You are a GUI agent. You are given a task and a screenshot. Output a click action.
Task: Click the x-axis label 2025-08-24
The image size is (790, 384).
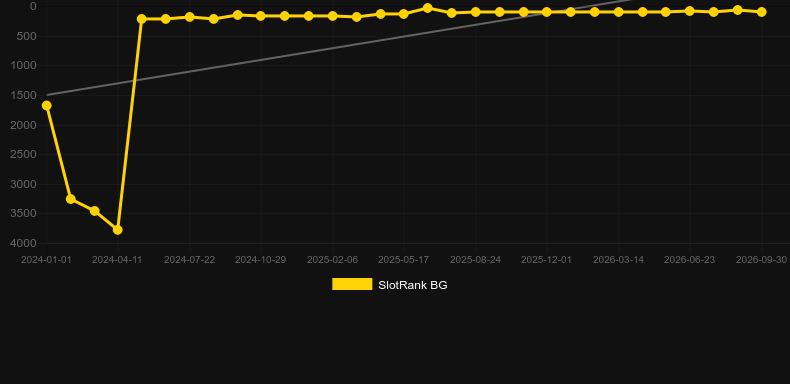click(476, 260)
